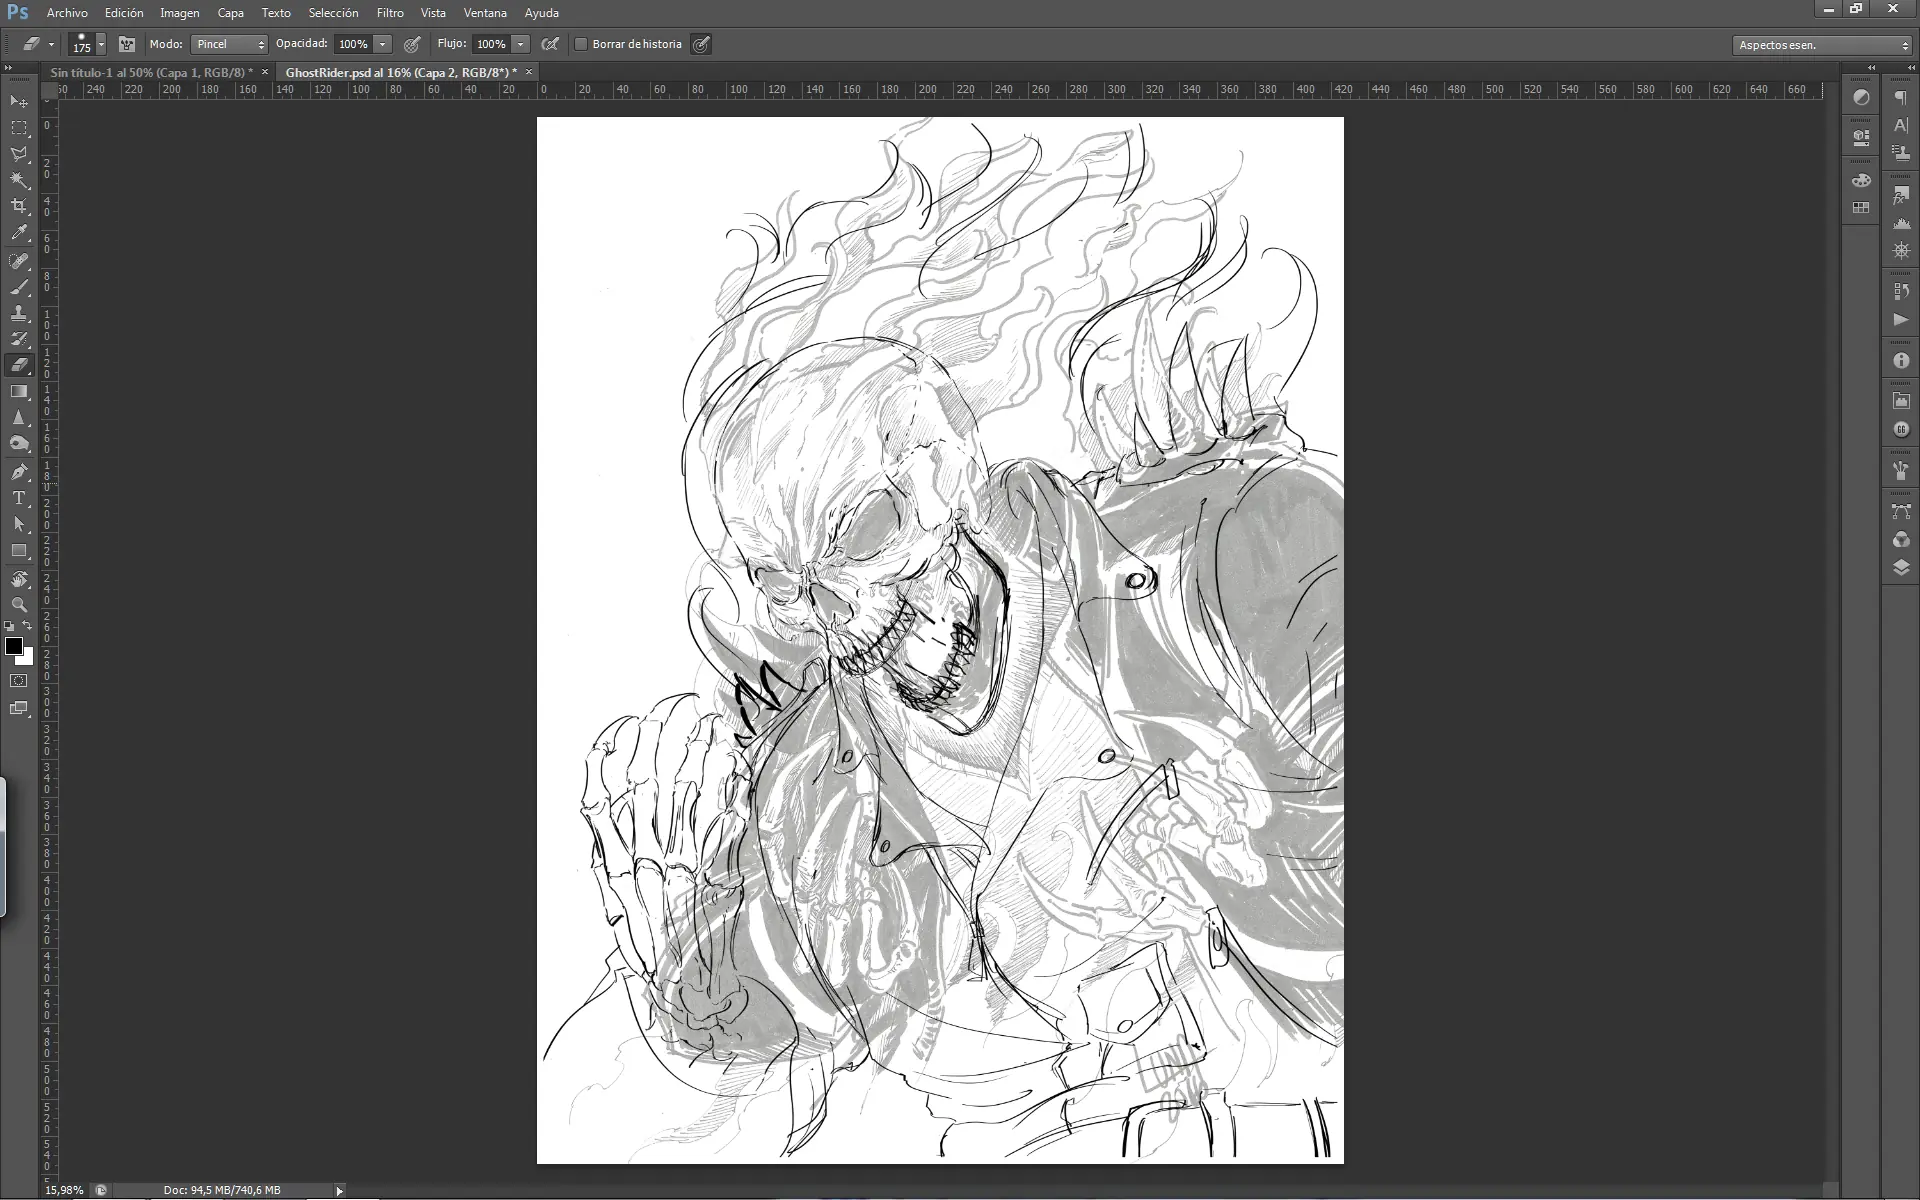Open the status bar info flyout arrow
Screen dimensions: 1920x1200
pyautogui.click(x=340, y=1190)
